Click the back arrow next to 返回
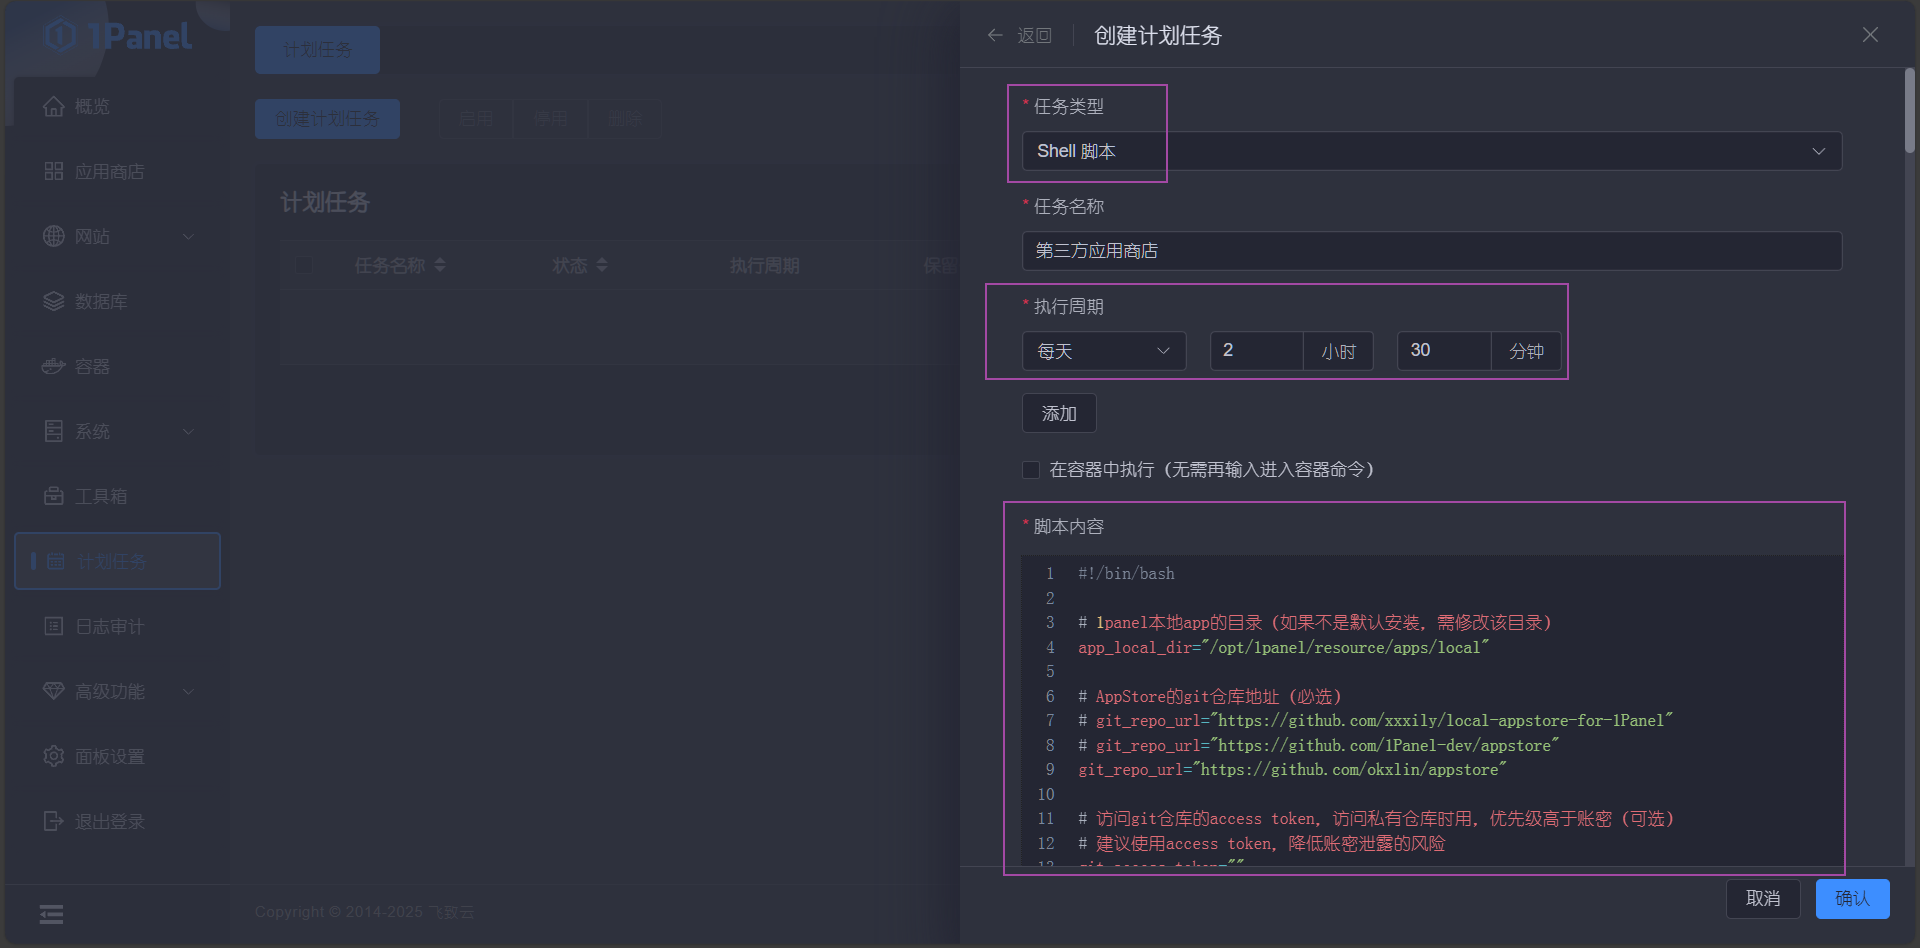Image resolution: width=1920 pixels, height=948 pixels. pyautogui.click(x=995, y=35)
